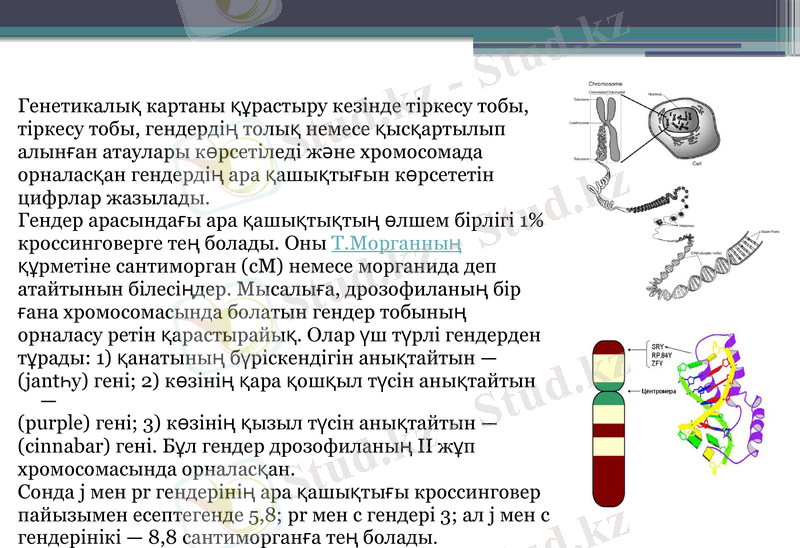
Task: Click the '(purple) гені' text
Action: pyautogui.click(x=75, y=424)
